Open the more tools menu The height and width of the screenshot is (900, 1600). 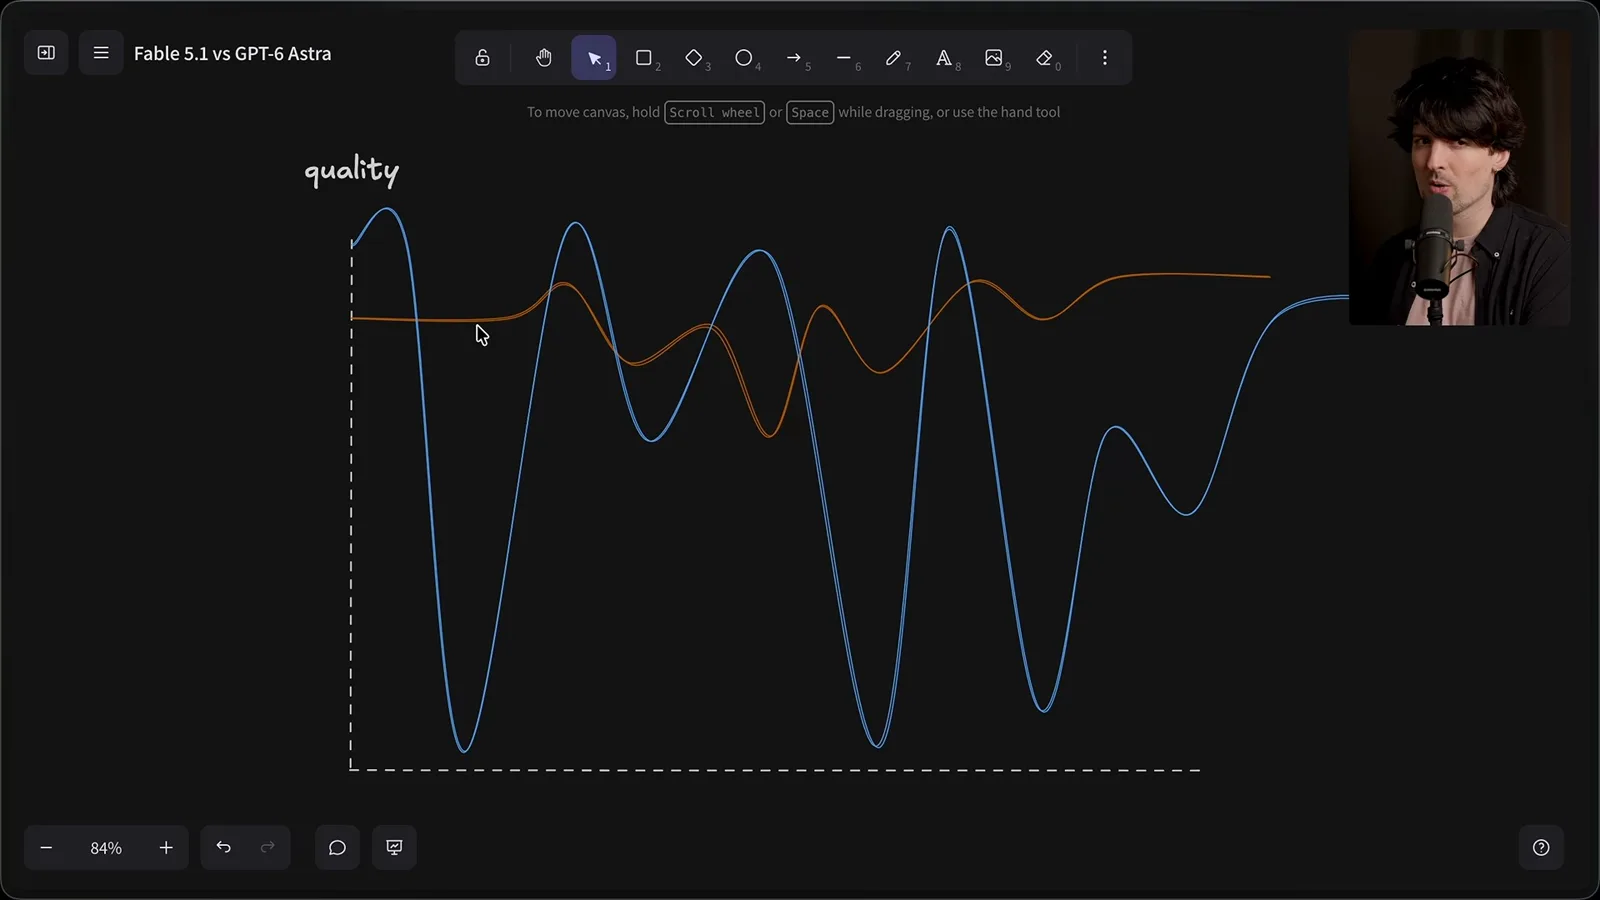tap(1105, 58)
